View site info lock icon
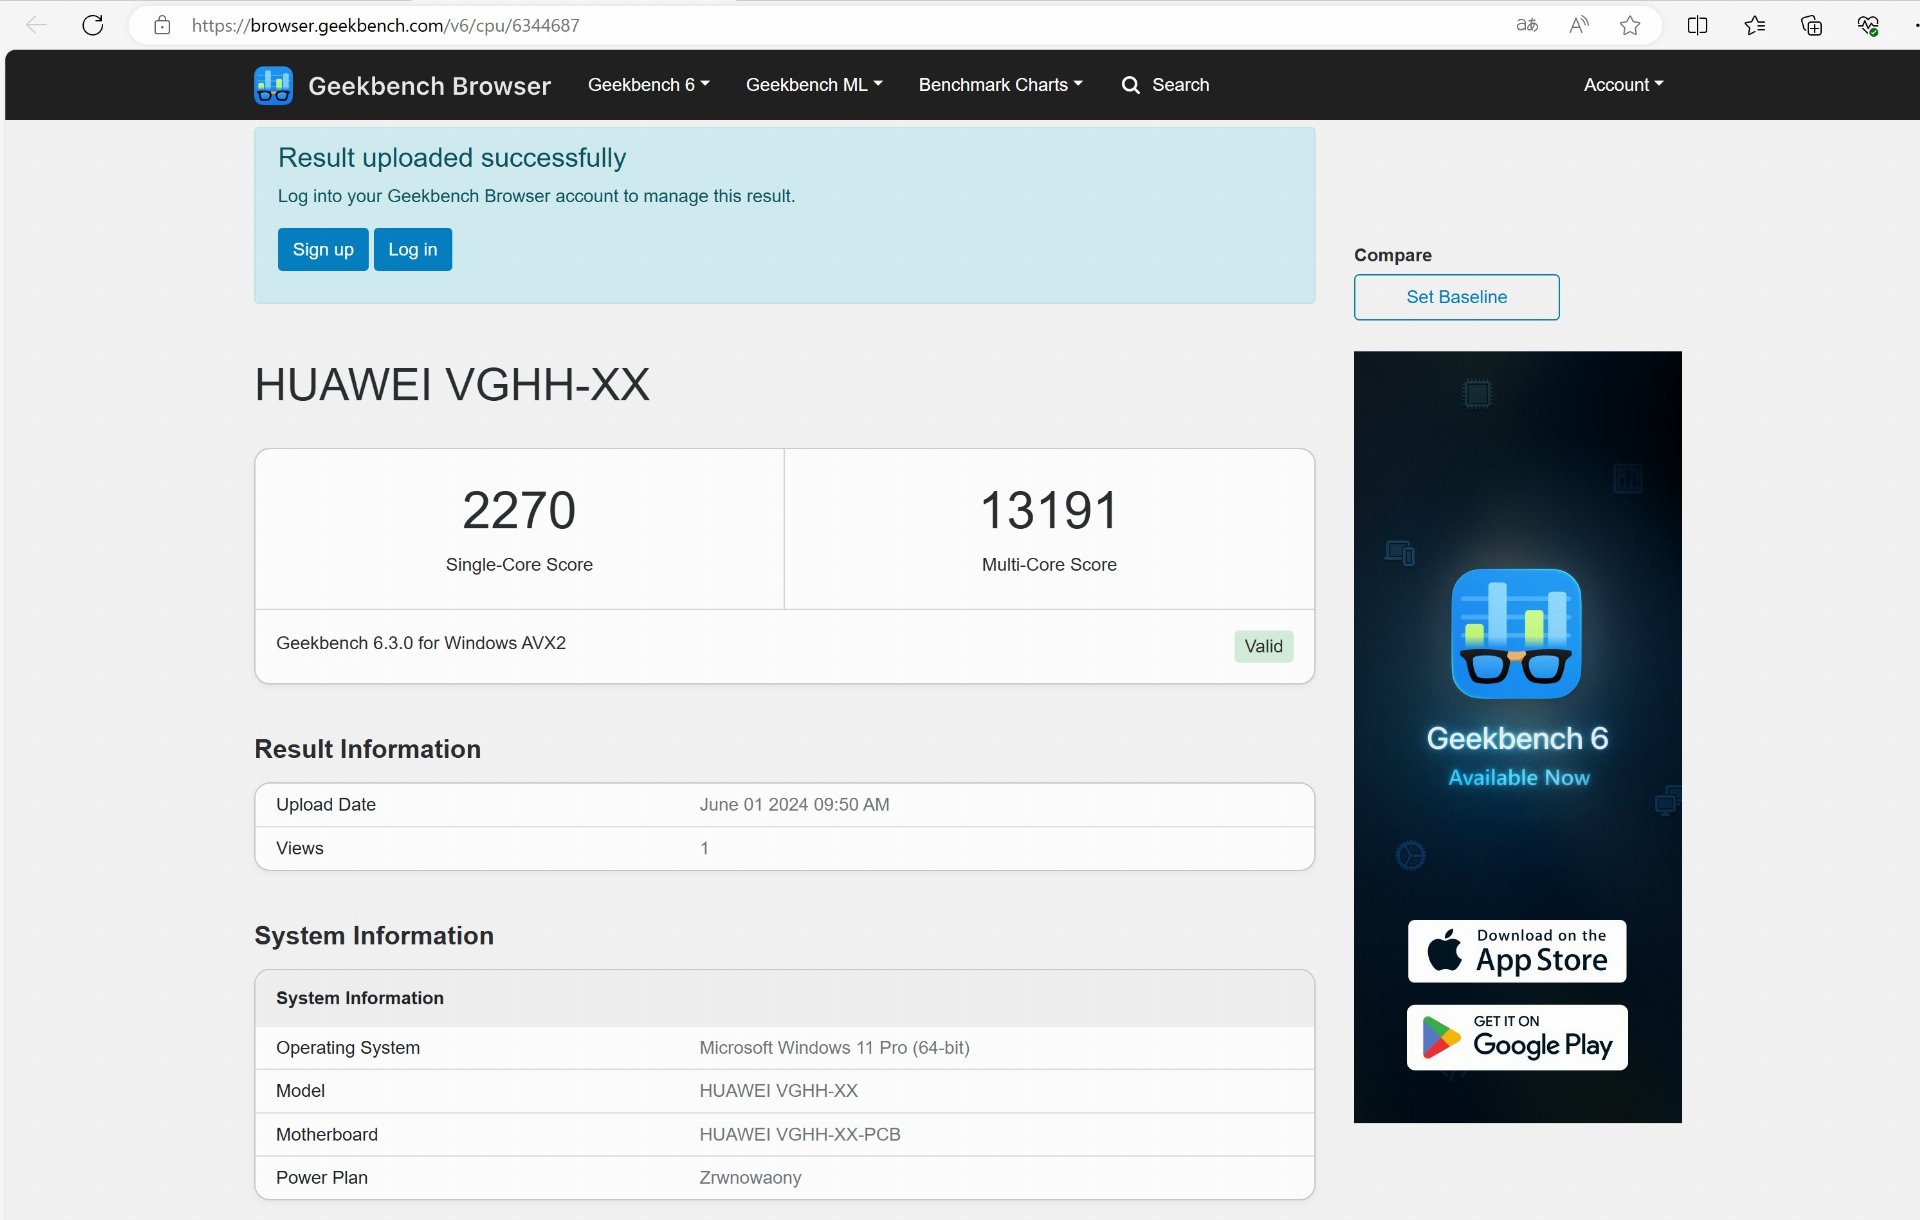The height and width of the screenshot is (1220, 1920). point(162,25)
